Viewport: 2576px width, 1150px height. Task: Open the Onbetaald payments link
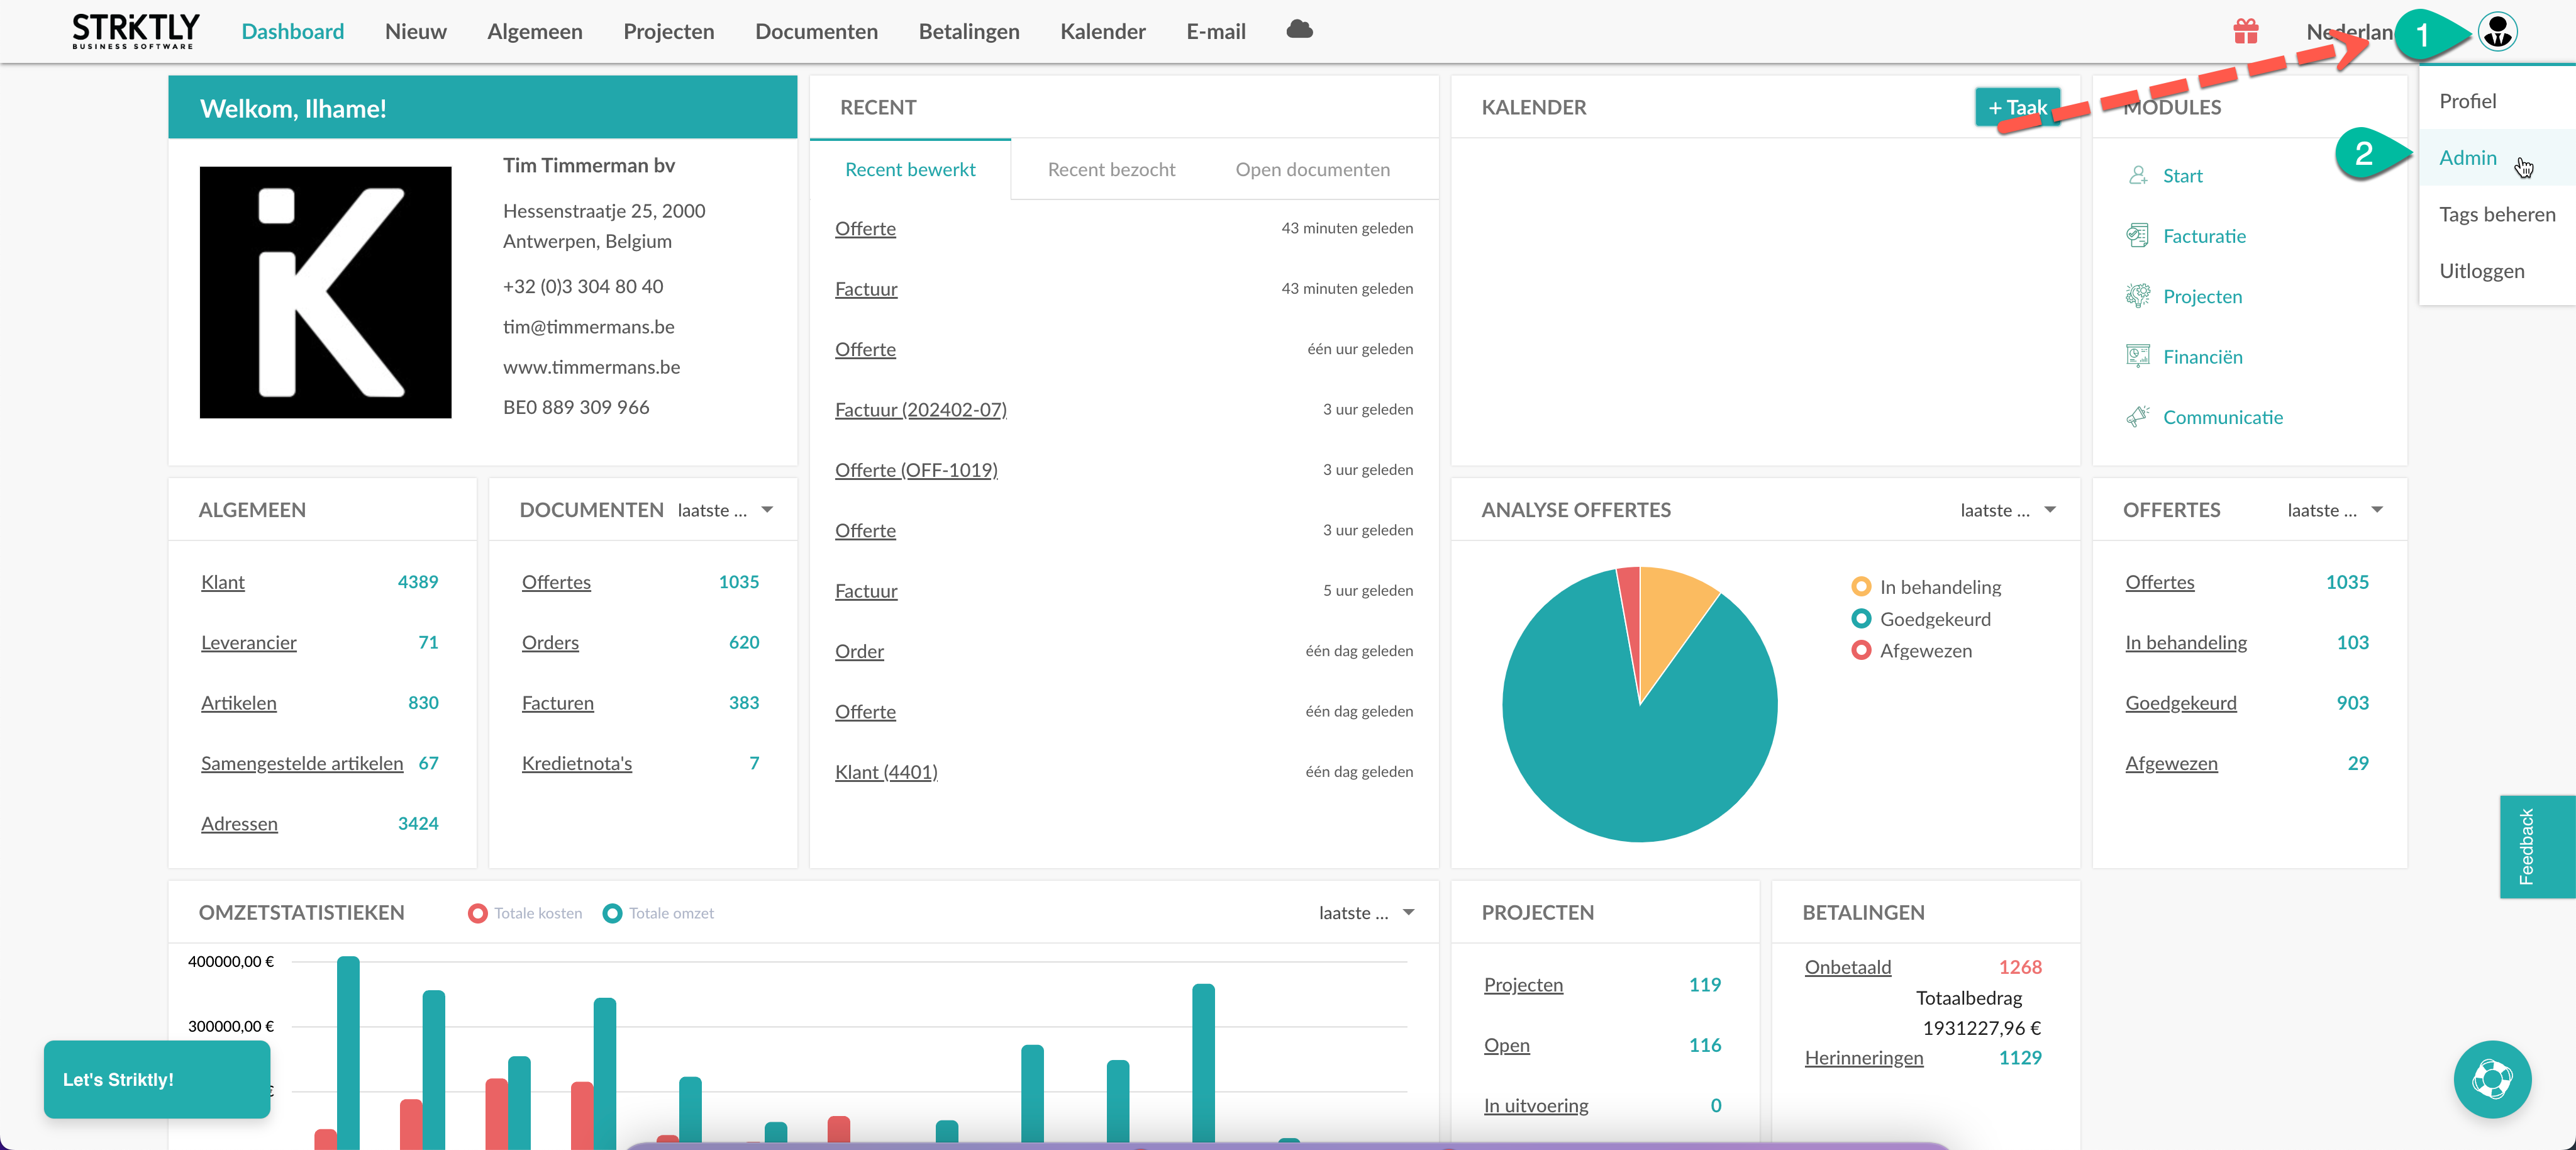pos(1847,967)
